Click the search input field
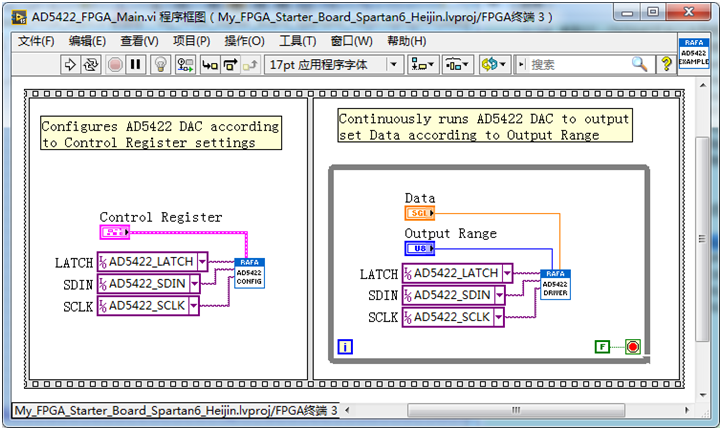Viewport: 722px width, 430px height. (578, 64)
